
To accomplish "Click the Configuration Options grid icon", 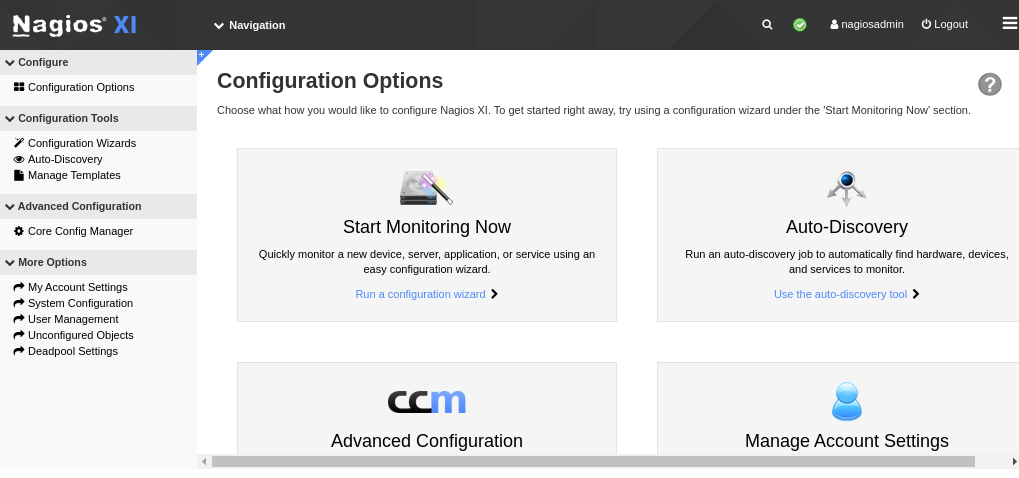I will (19, 87).
